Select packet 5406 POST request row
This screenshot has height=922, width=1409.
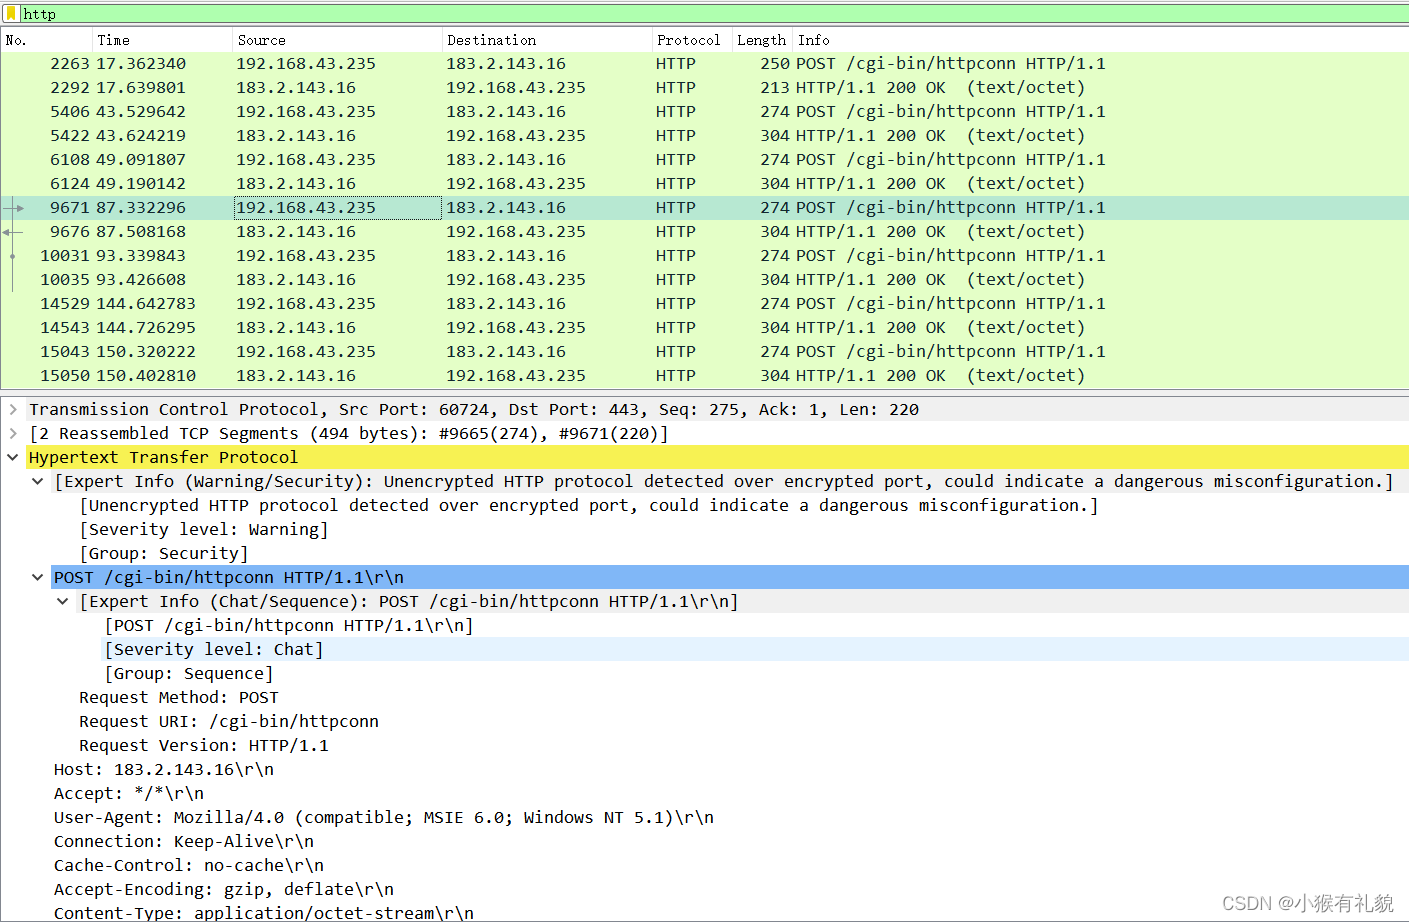click(704, 112)
